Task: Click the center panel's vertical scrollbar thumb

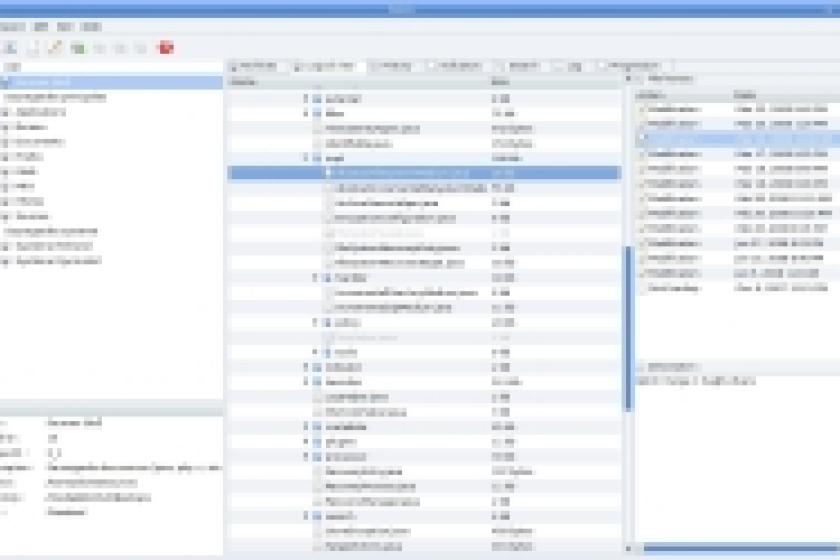Action: 628,328
